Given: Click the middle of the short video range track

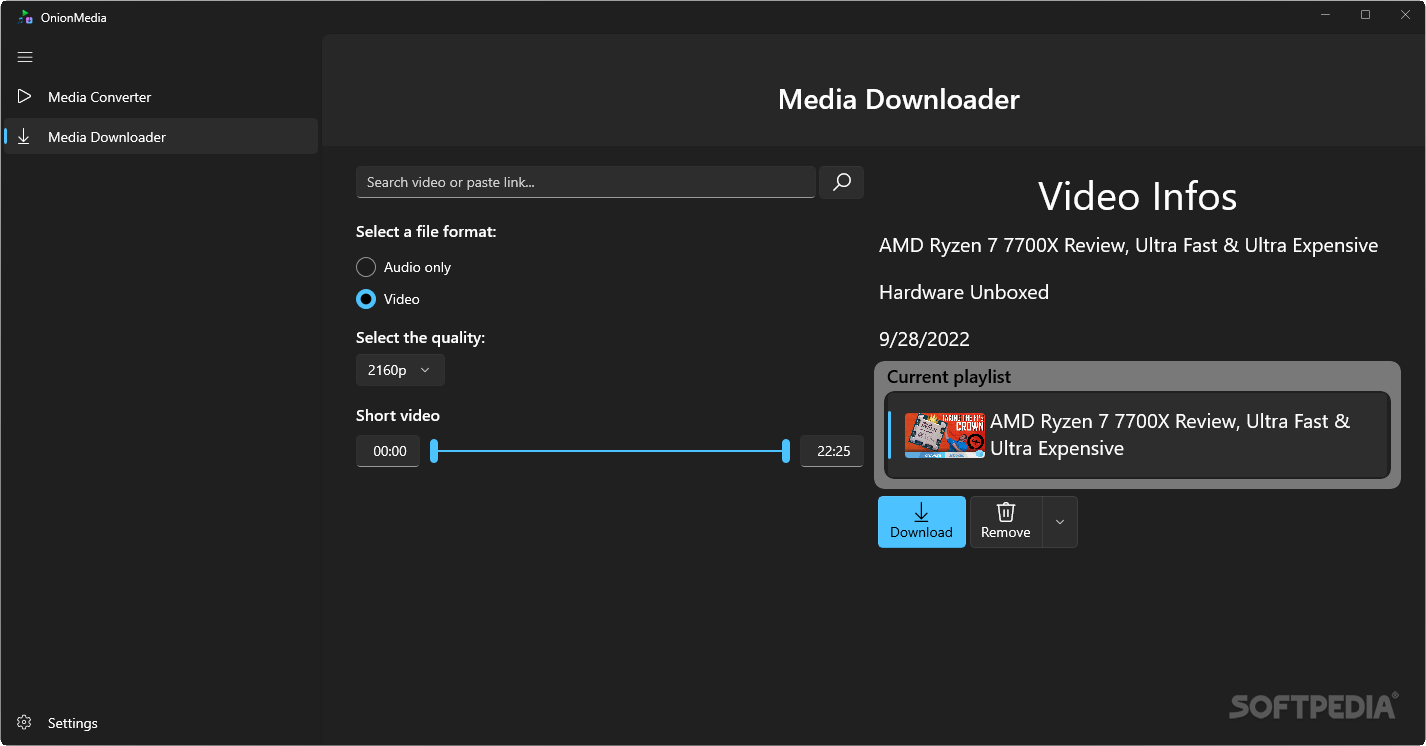Looking at the screenshot, I should pyautogui.click(x=610, y=451).
